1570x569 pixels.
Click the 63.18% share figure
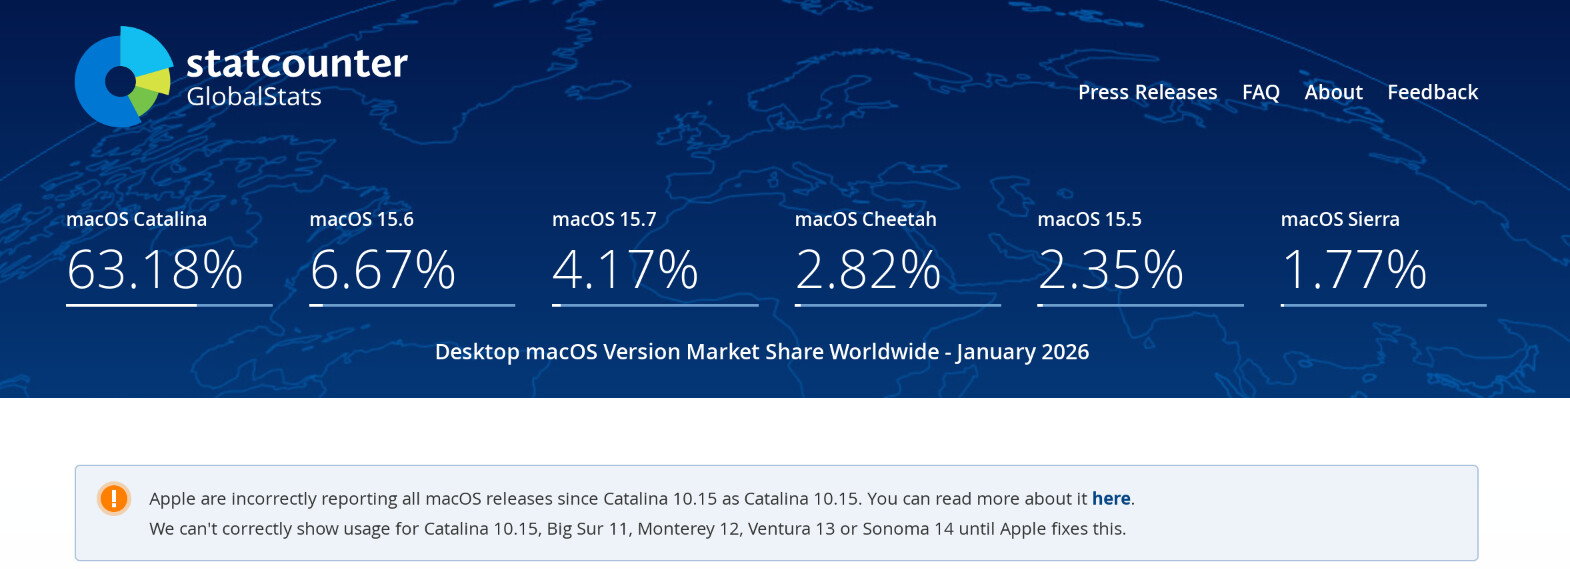[155, 270]
